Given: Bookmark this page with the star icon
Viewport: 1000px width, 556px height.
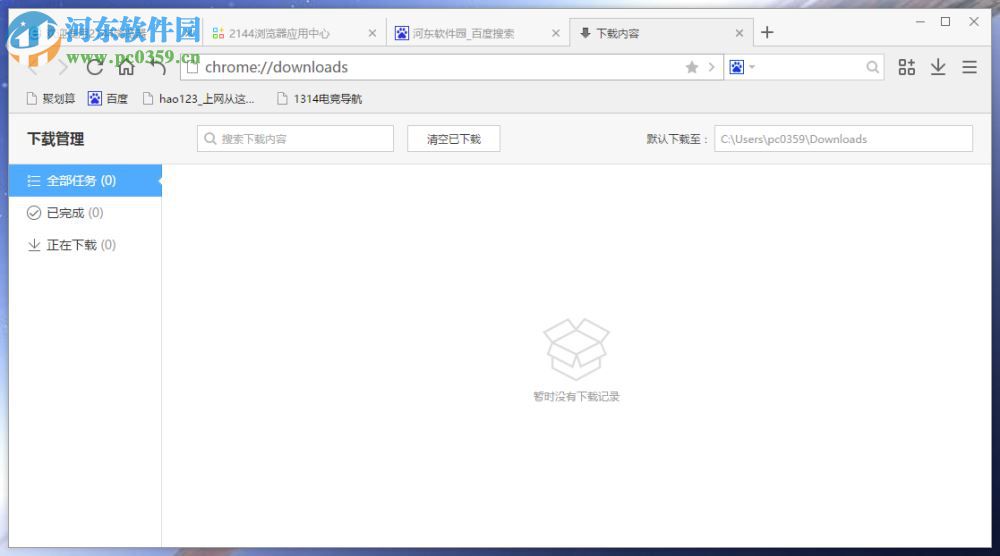Looking at the screenshot, I should click(x=692, y=67).
